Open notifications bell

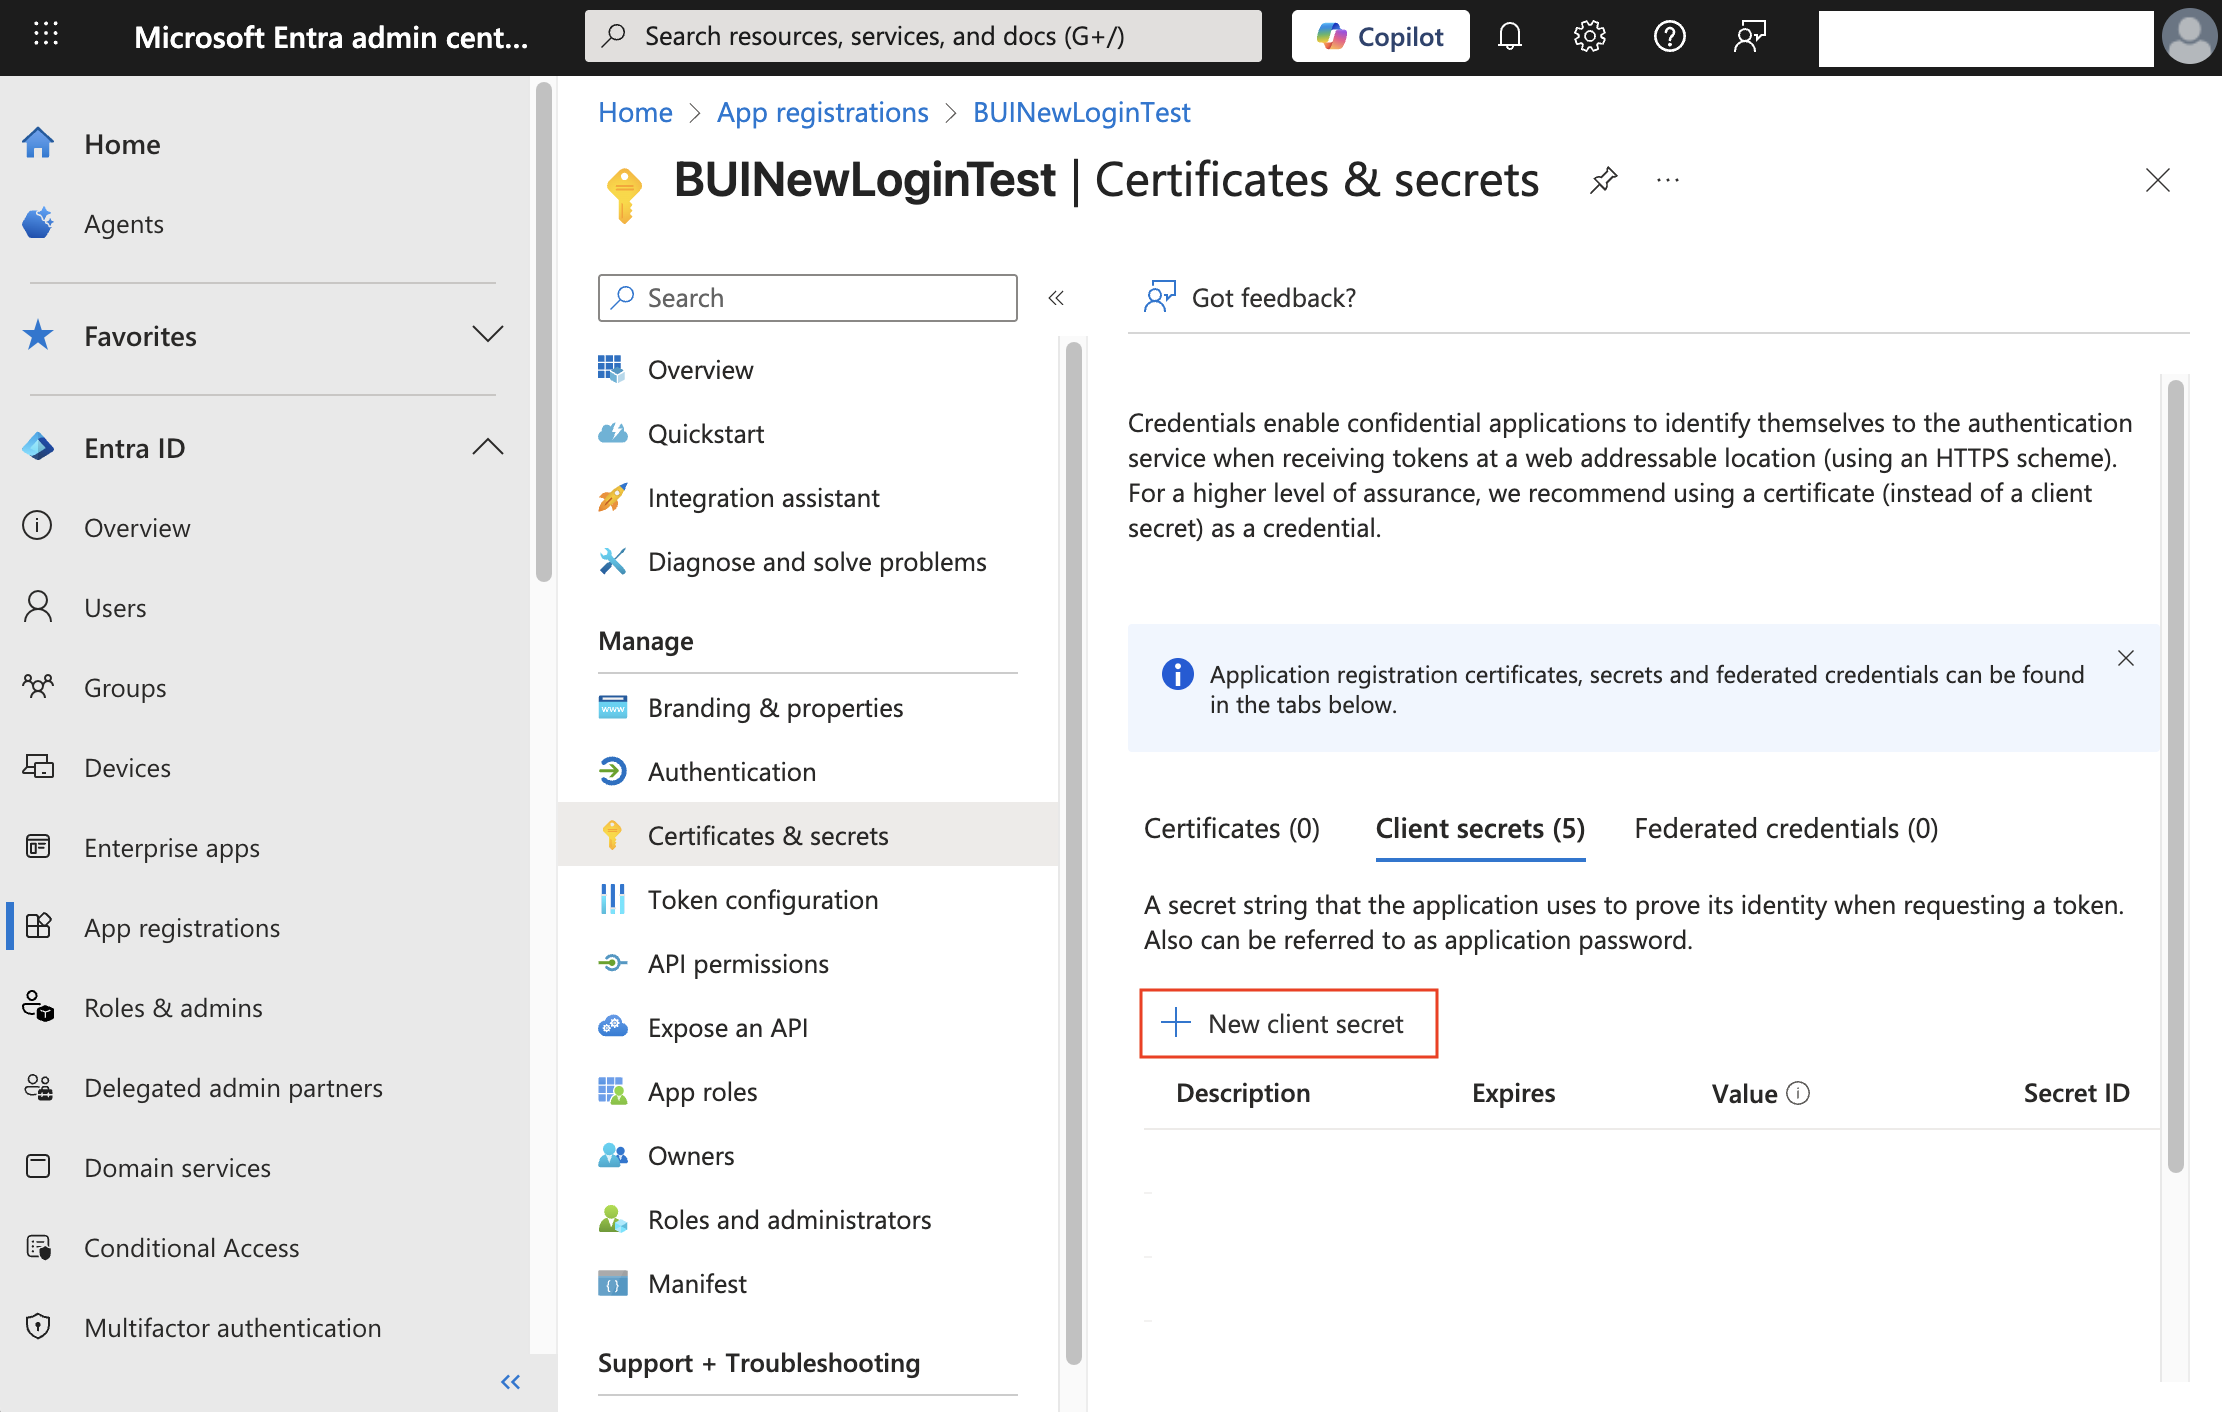tap(1510, 36)
